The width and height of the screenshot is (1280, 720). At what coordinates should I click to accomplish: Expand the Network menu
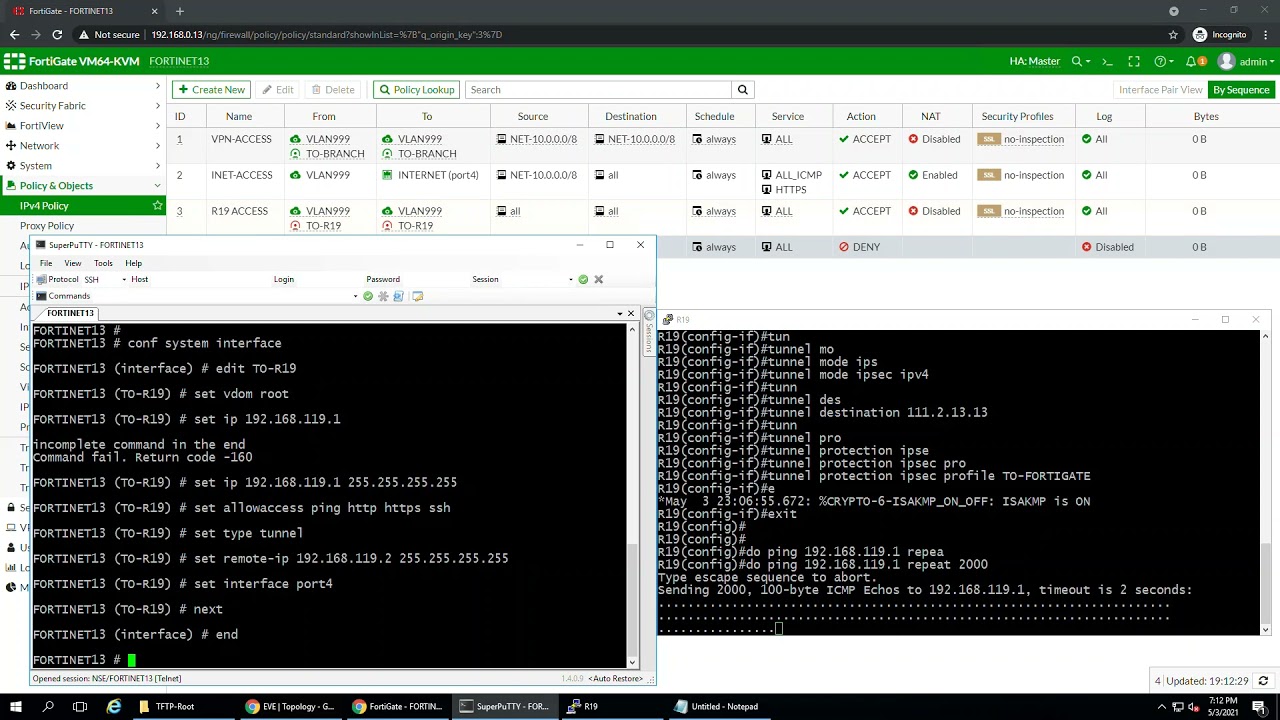[x=83, y=146]
